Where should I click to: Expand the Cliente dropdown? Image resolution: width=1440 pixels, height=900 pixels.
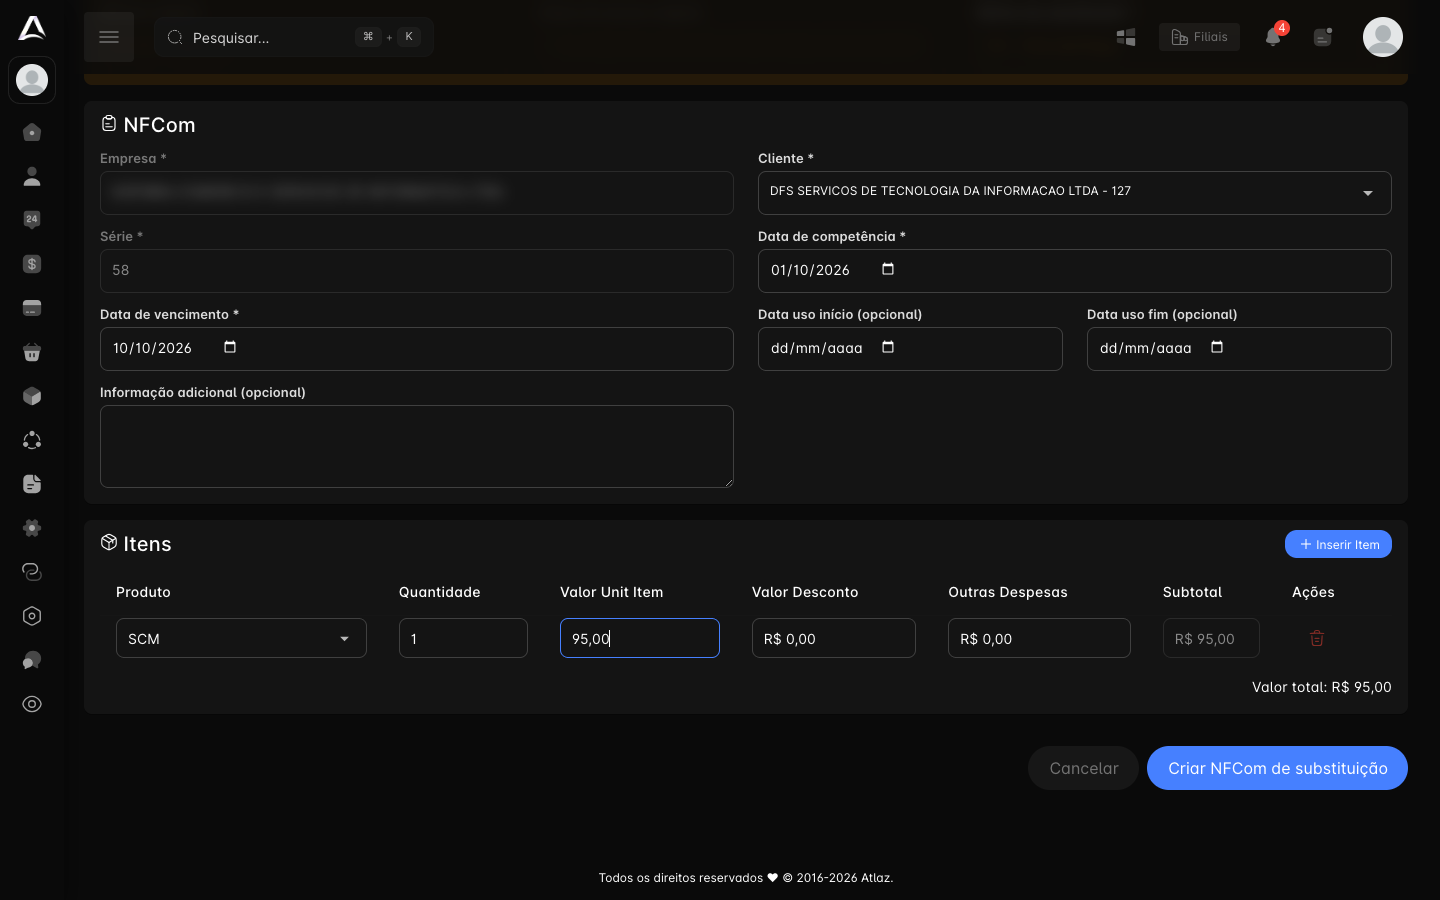(x=1075, y=193)
